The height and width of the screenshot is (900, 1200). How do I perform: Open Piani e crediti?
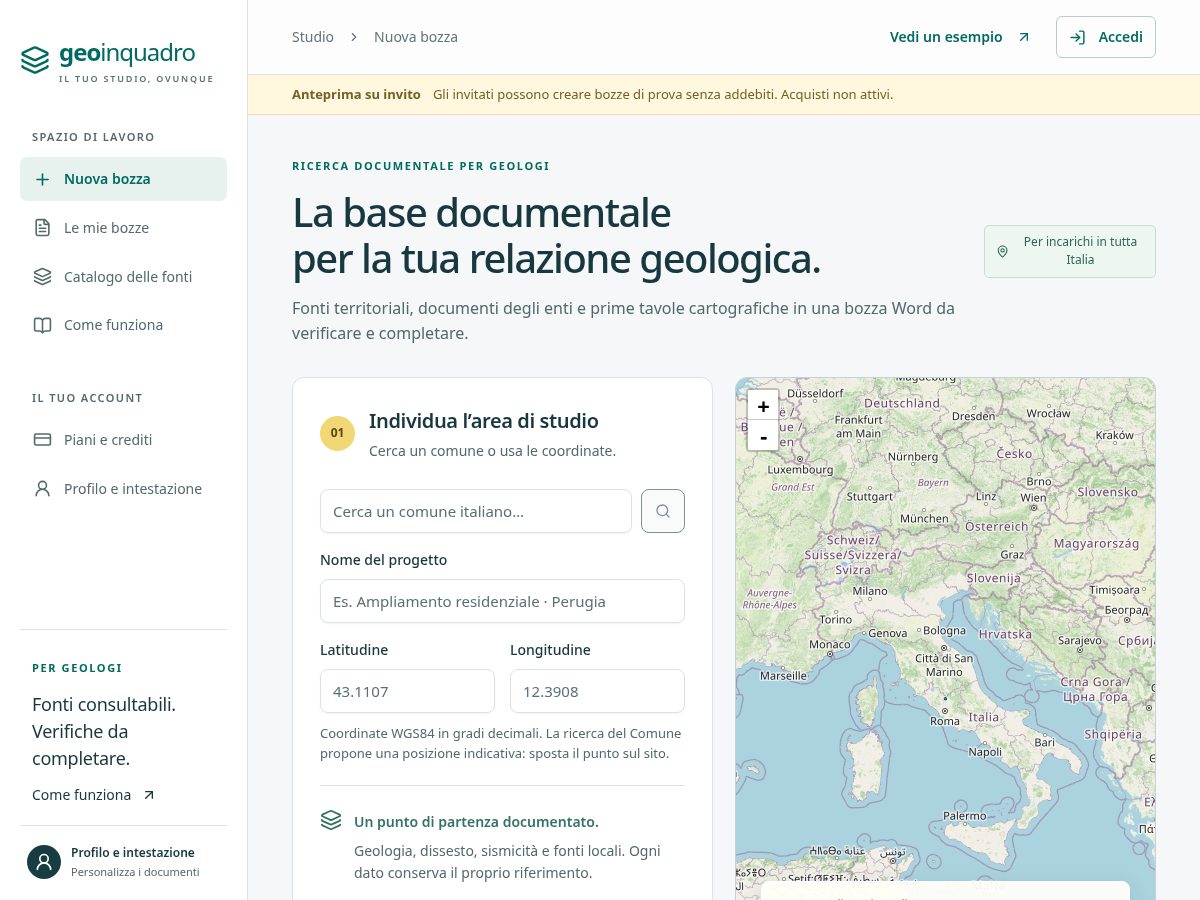(x=123, y=440)
